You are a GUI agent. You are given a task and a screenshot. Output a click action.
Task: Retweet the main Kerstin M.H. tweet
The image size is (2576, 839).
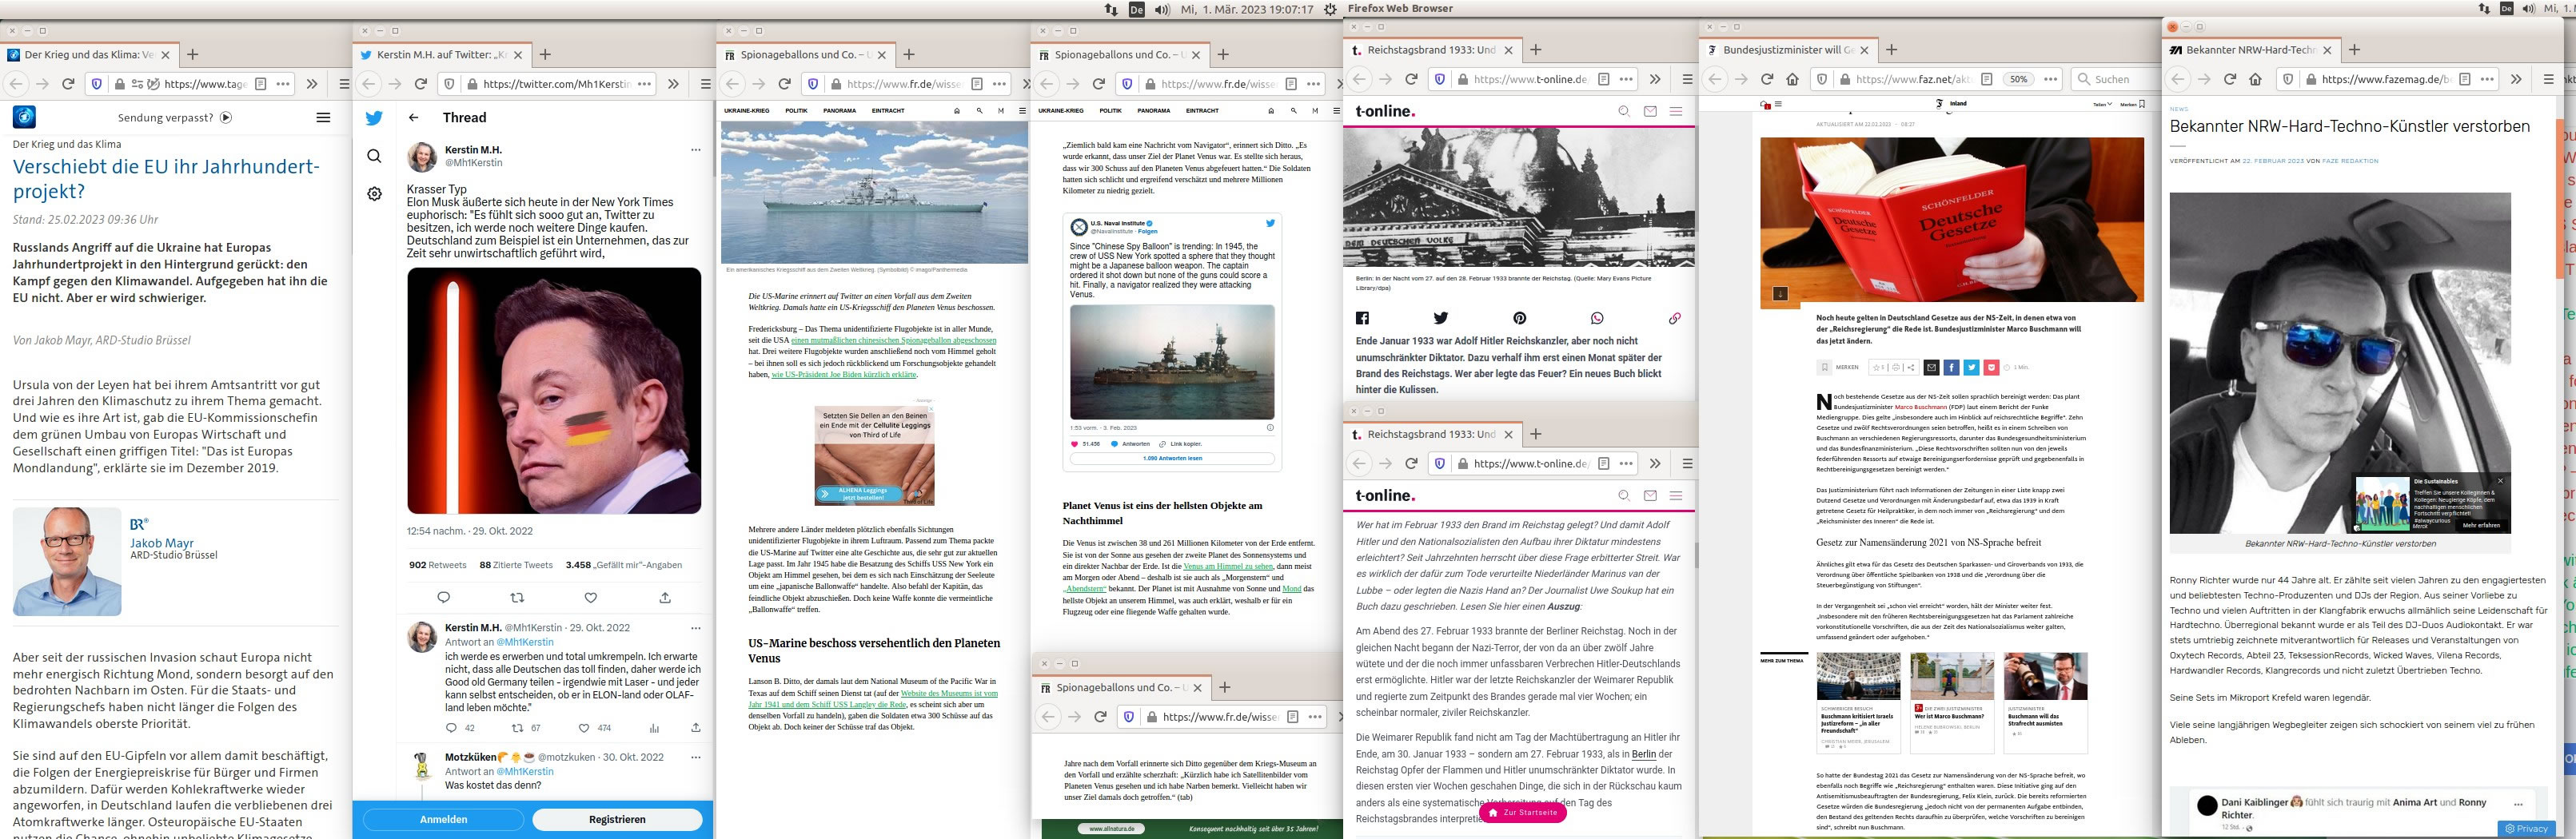point(517,597)
